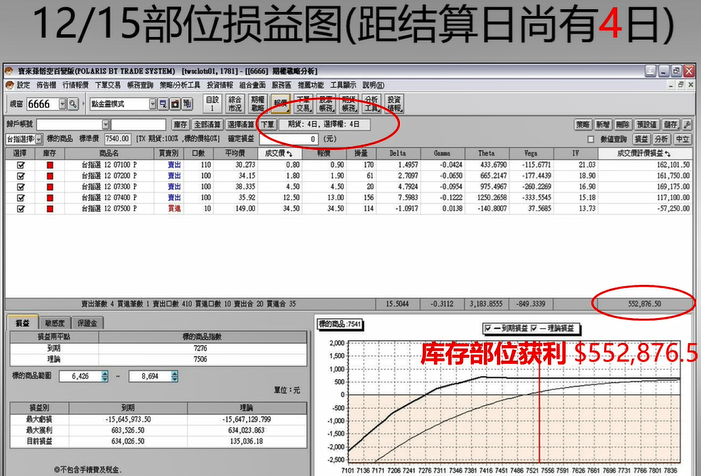Toggle checkbox for 台指選 12 07100 P row
This screenshot has width=701, height=476.
21,165
